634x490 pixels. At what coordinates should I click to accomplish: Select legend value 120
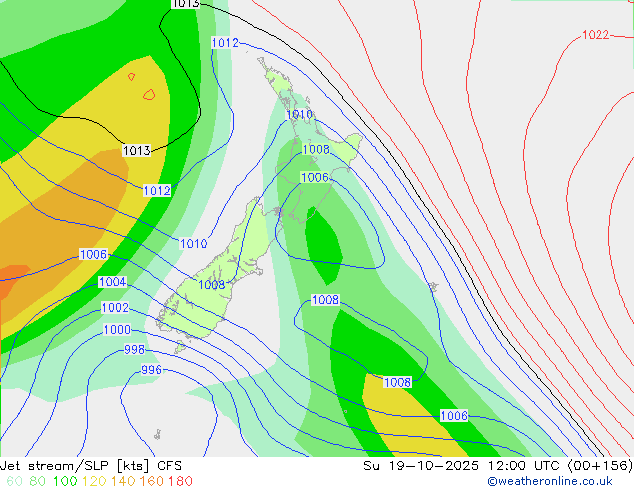pyautogui.click(x=94, y=481)
